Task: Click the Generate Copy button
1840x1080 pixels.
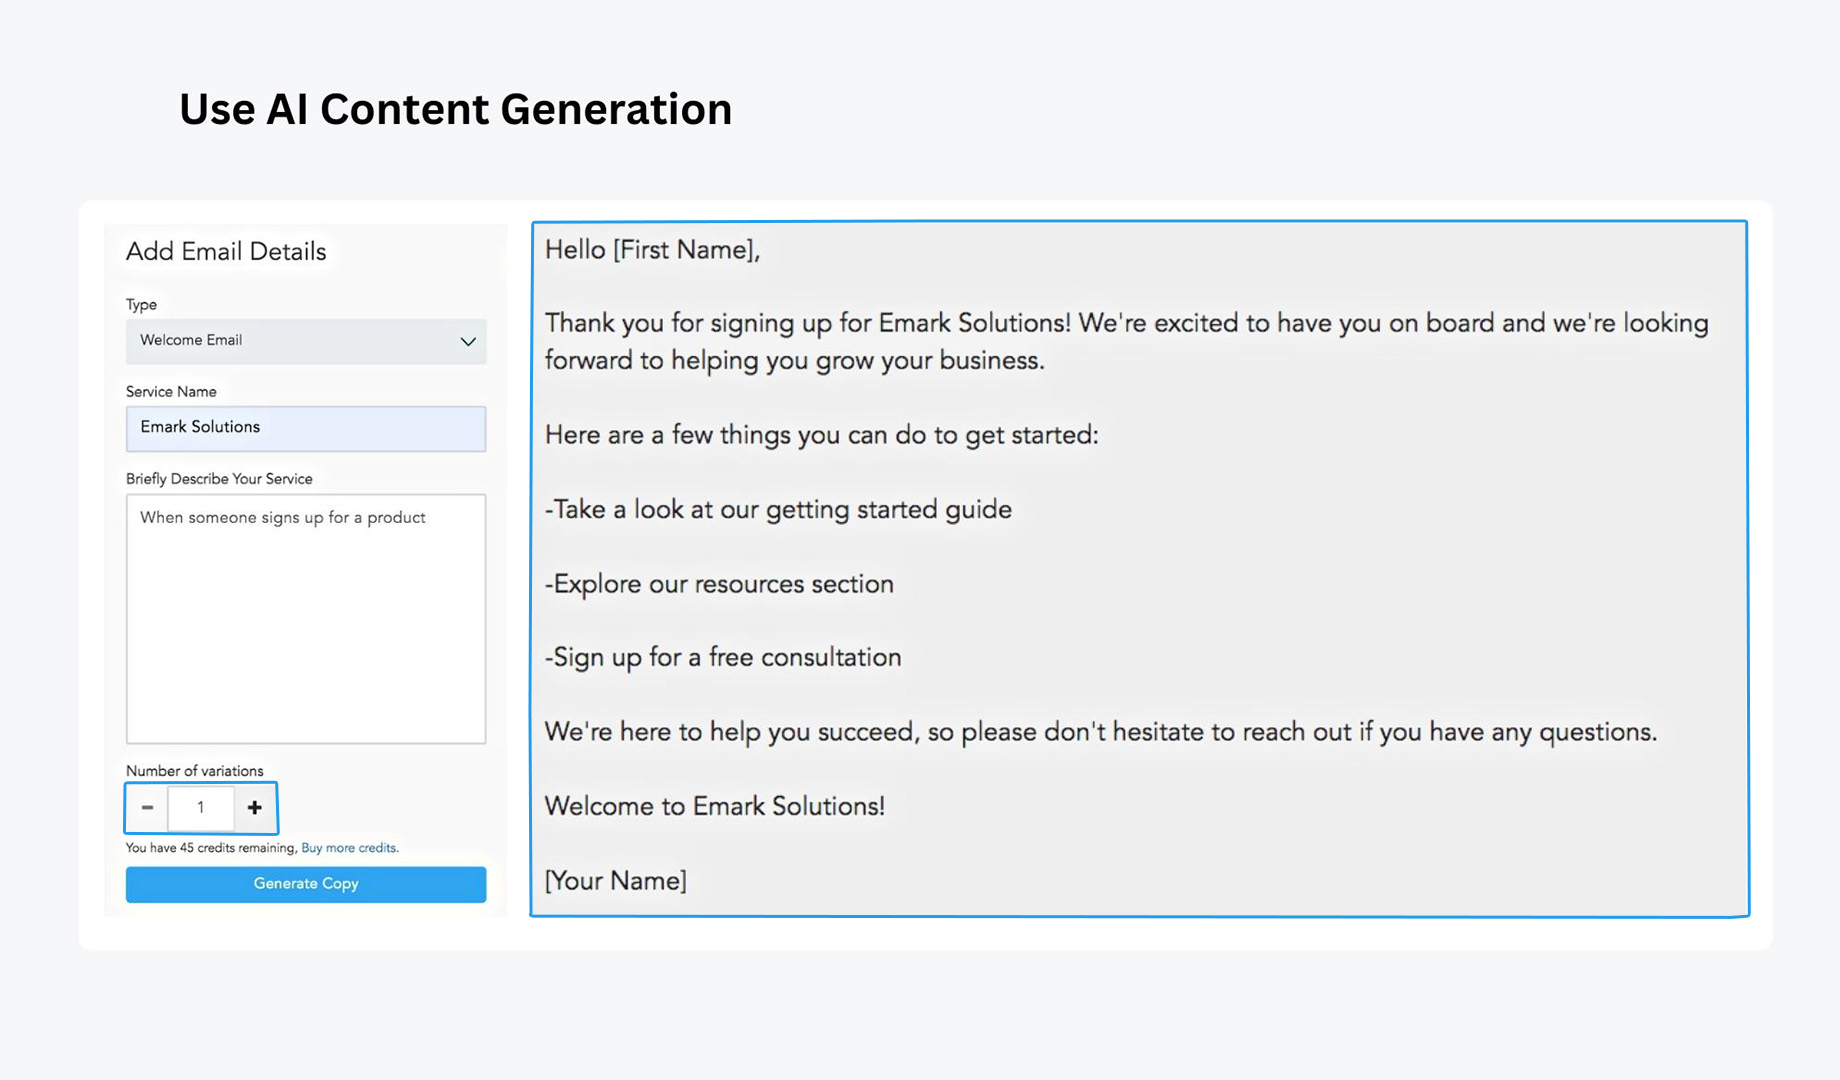Action: click(306, 884)
